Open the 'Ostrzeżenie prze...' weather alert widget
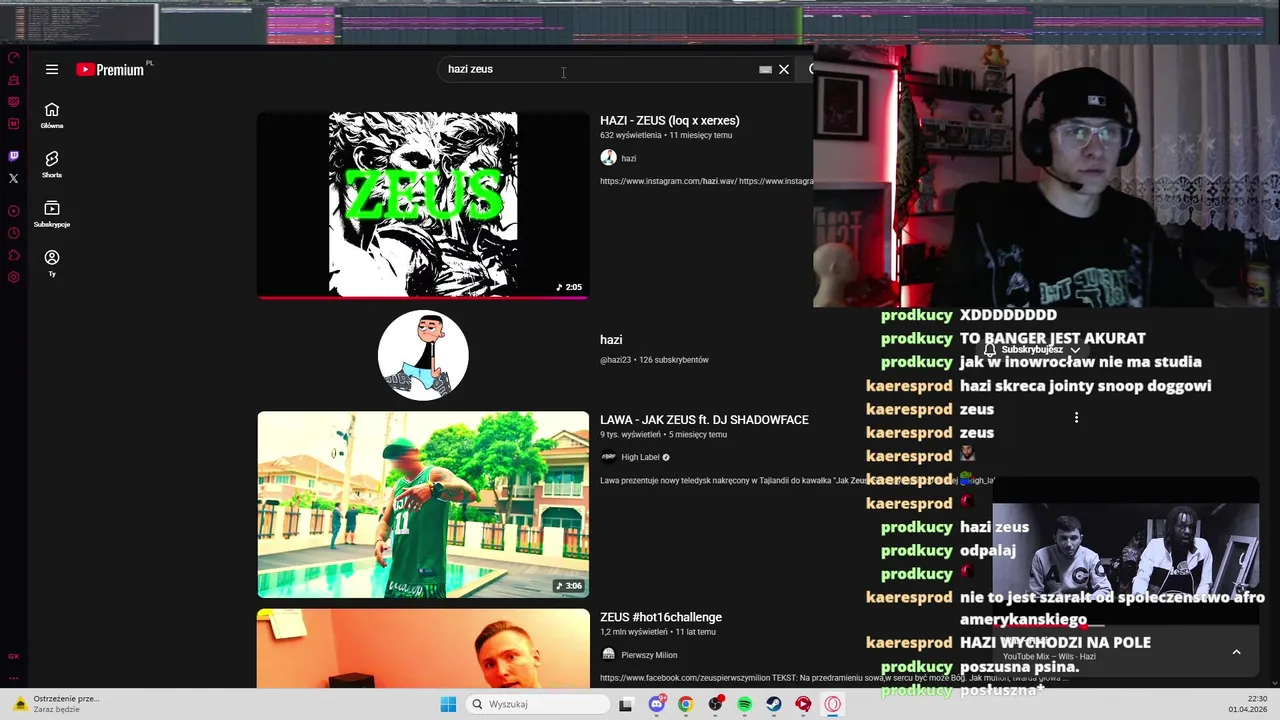1280x720 pixels. (55, 704)
